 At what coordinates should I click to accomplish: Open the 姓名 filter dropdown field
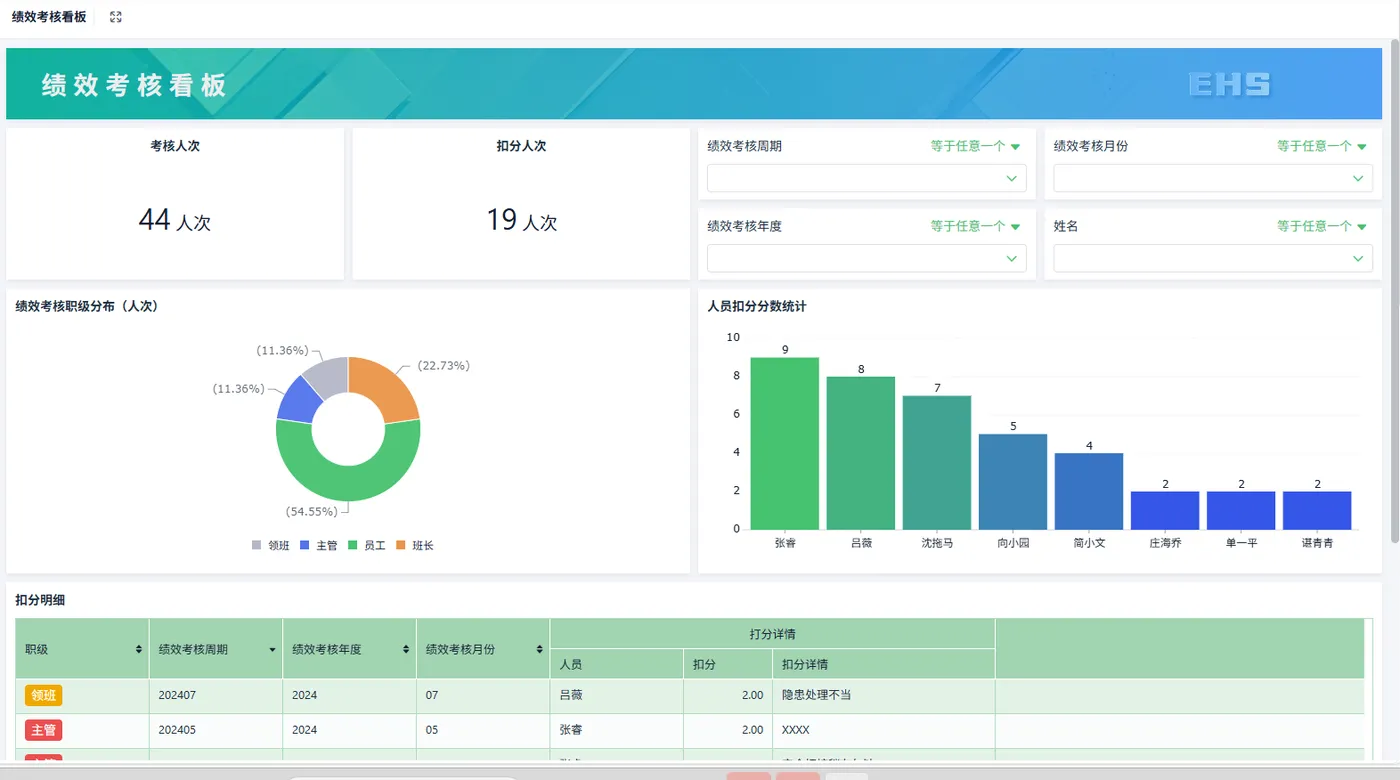tap(1213, 258)
